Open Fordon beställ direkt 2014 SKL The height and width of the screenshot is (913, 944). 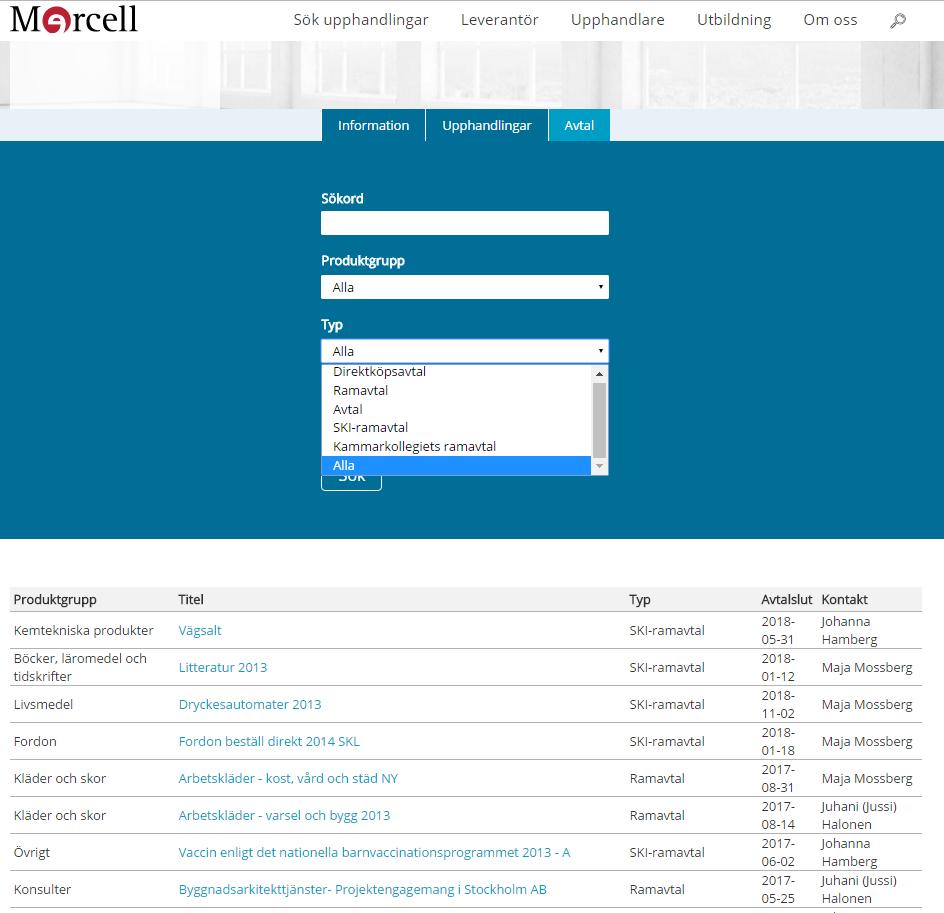(x=269, y=741)
